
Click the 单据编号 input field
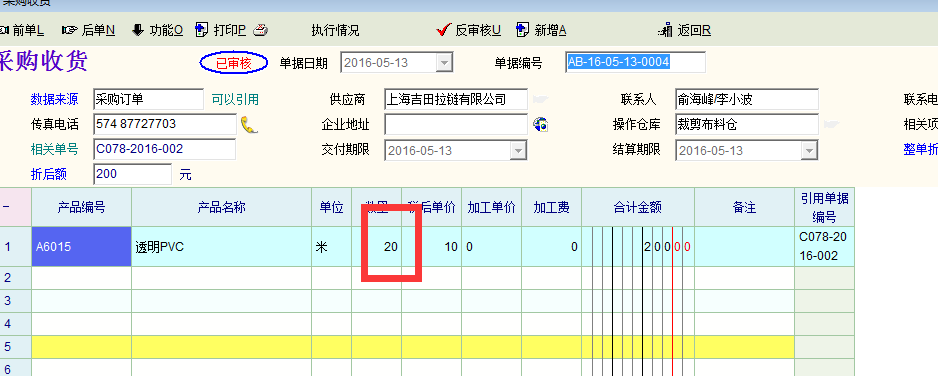[x=635, y=62]
